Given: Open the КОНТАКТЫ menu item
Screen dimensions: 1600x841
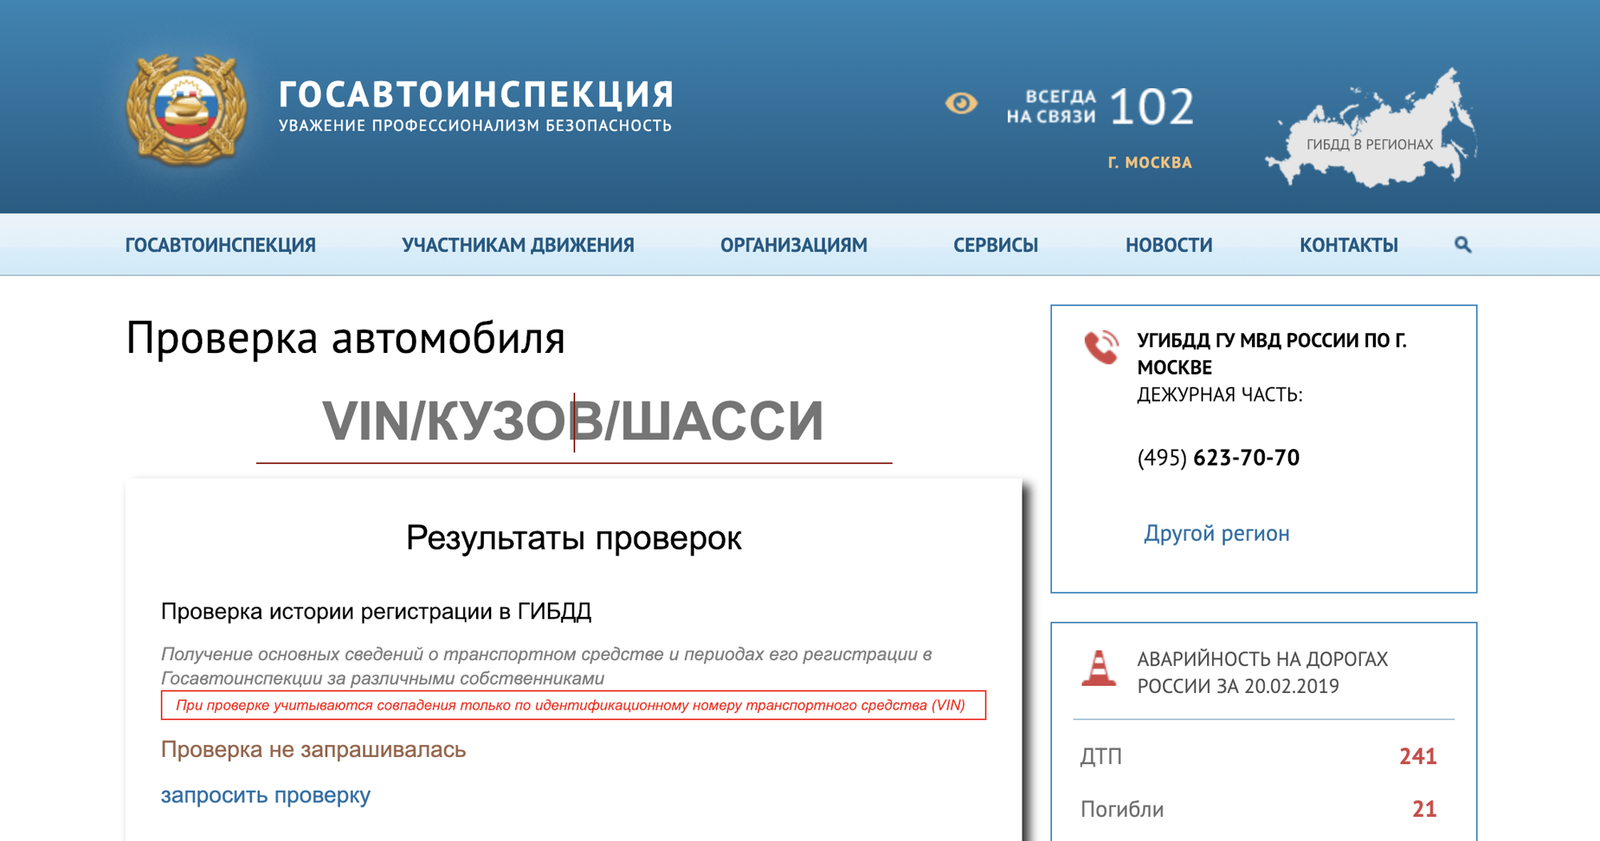Looking at the screenshot, I should [x=1349, y=245].
